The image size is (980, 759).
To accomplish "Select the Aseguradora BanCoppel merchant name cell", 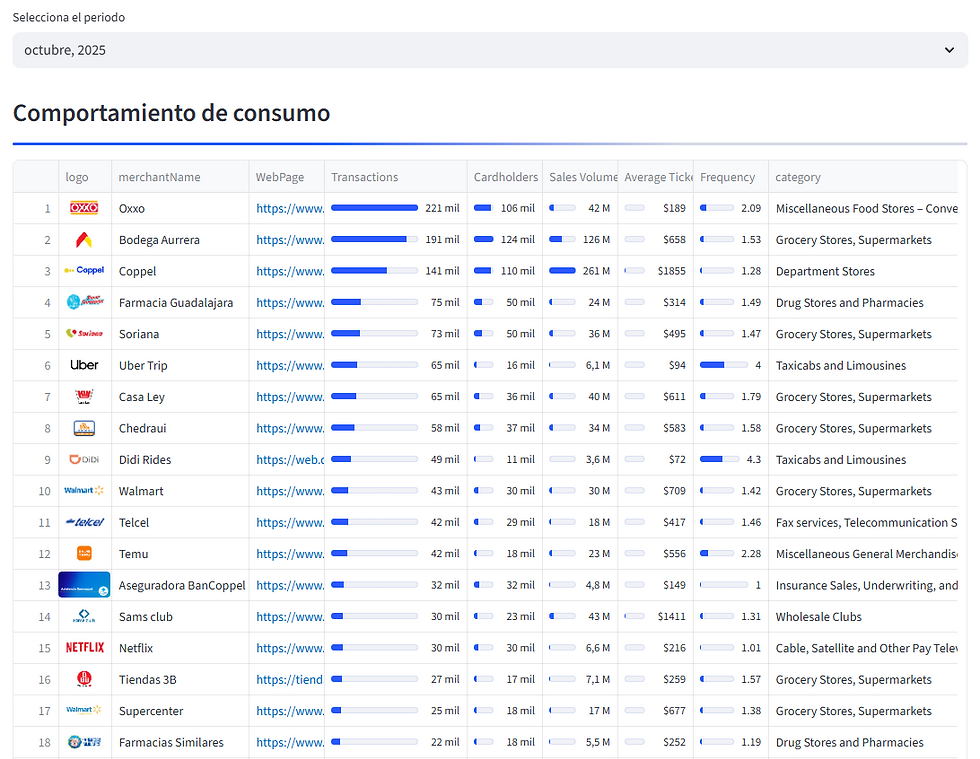I will point(180,585).
